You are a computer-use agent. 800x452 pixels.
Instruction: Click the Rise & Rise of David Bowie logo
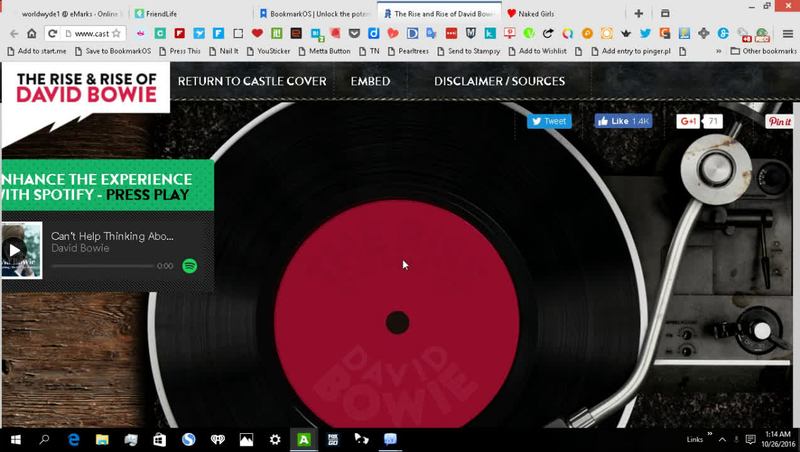tap(86, 87)
